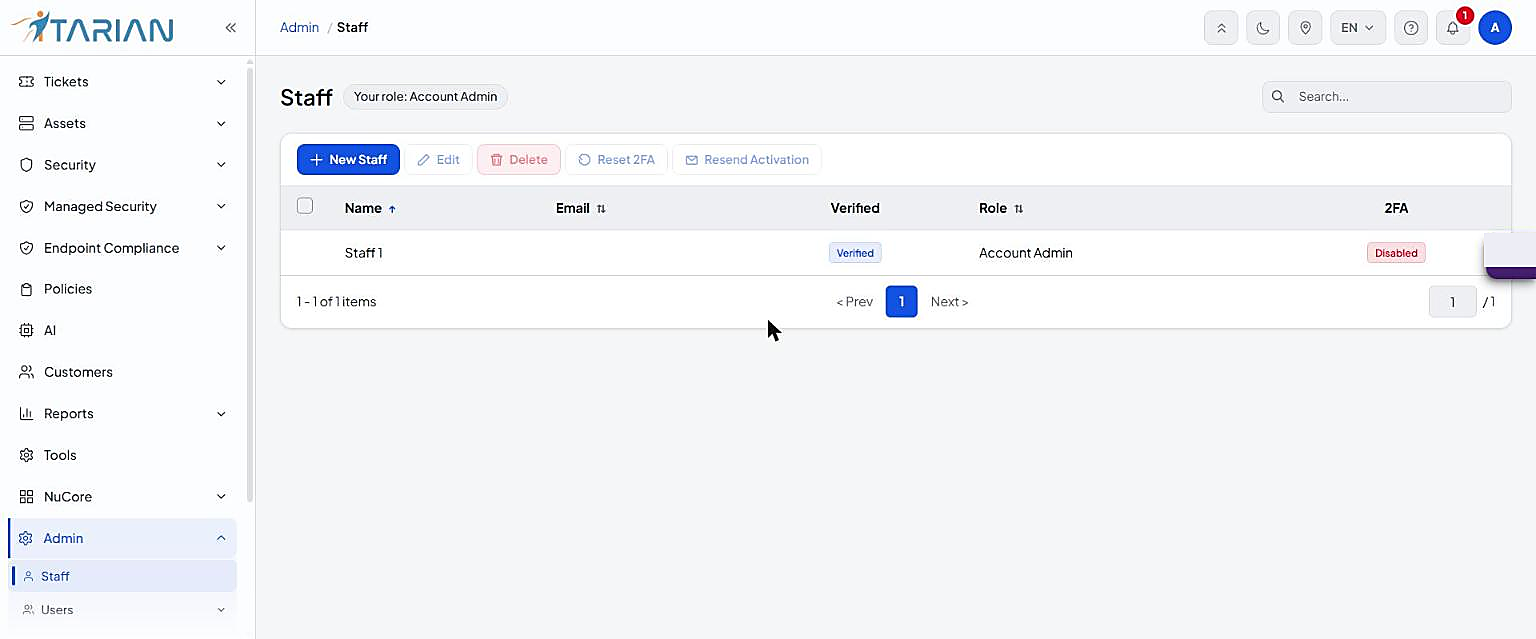This screenshot has height=639, width=1536.
Task: Click the double up-arrow header icon
Action: tap(1221, 28)
